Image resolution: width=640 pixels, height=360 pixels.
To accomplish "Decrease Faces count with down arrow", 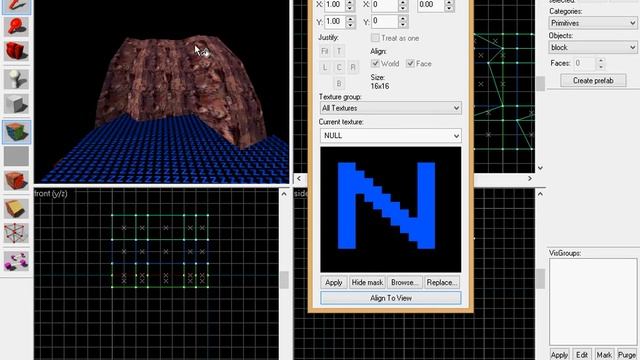I will 600,66.
